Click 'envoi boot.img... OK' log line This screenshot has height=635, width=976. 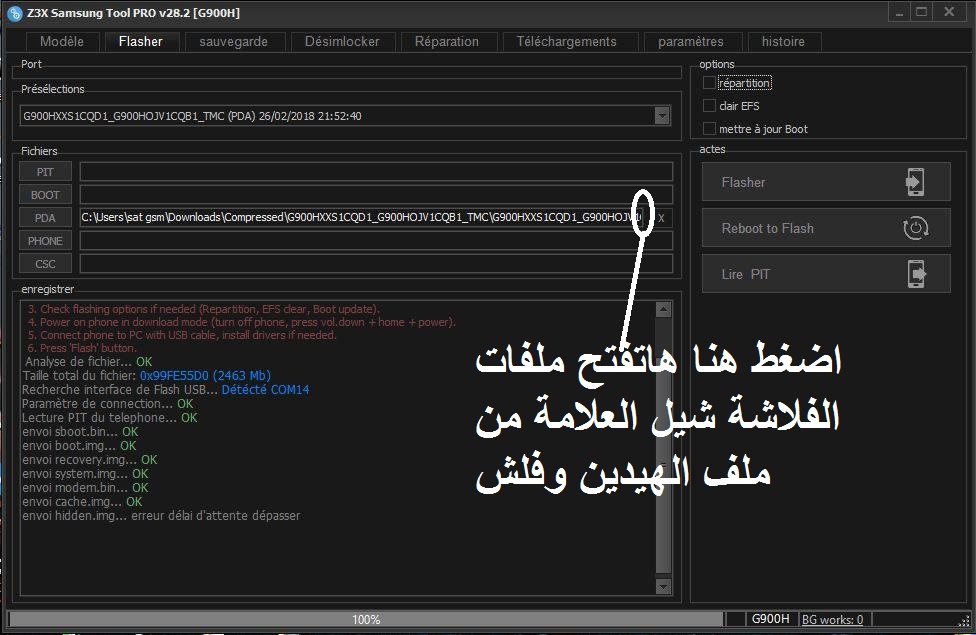79,446
